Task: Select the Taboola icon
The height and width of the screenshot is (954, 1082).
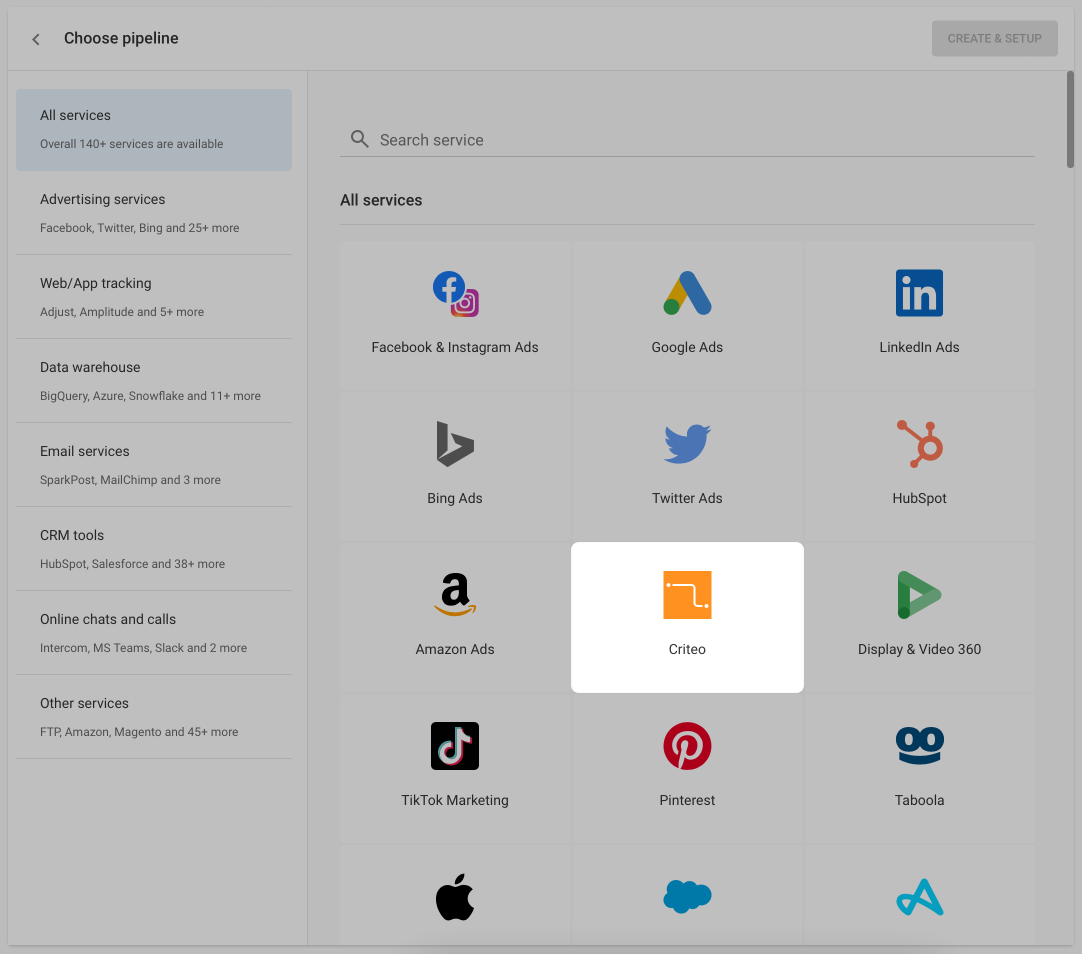Action: pos(920,746)
